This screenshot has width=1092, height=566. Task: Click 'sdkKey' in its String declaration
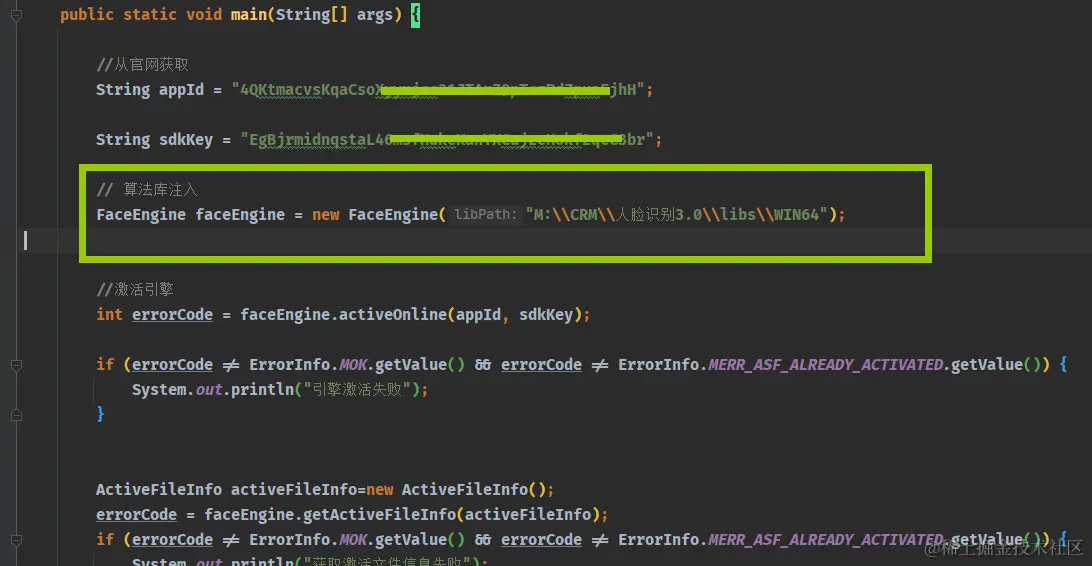point(186,139)
